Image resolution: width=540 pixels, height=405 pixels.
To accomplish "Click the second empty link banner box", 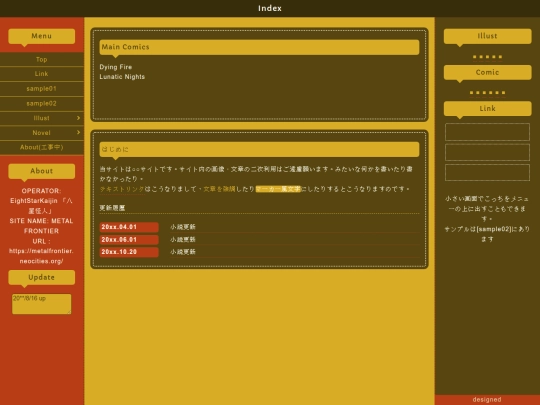I will coord(487,152).
